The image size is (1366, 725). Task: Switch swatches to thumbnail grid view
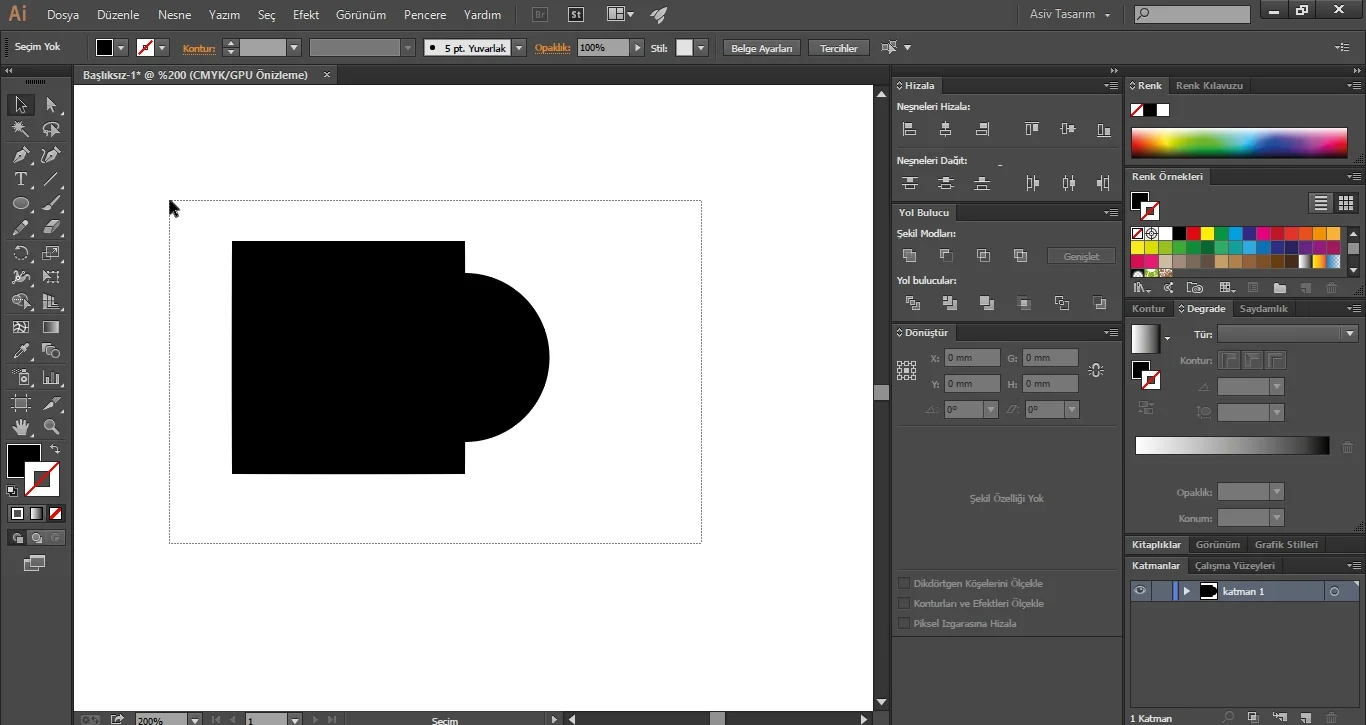pos(1346,203)
